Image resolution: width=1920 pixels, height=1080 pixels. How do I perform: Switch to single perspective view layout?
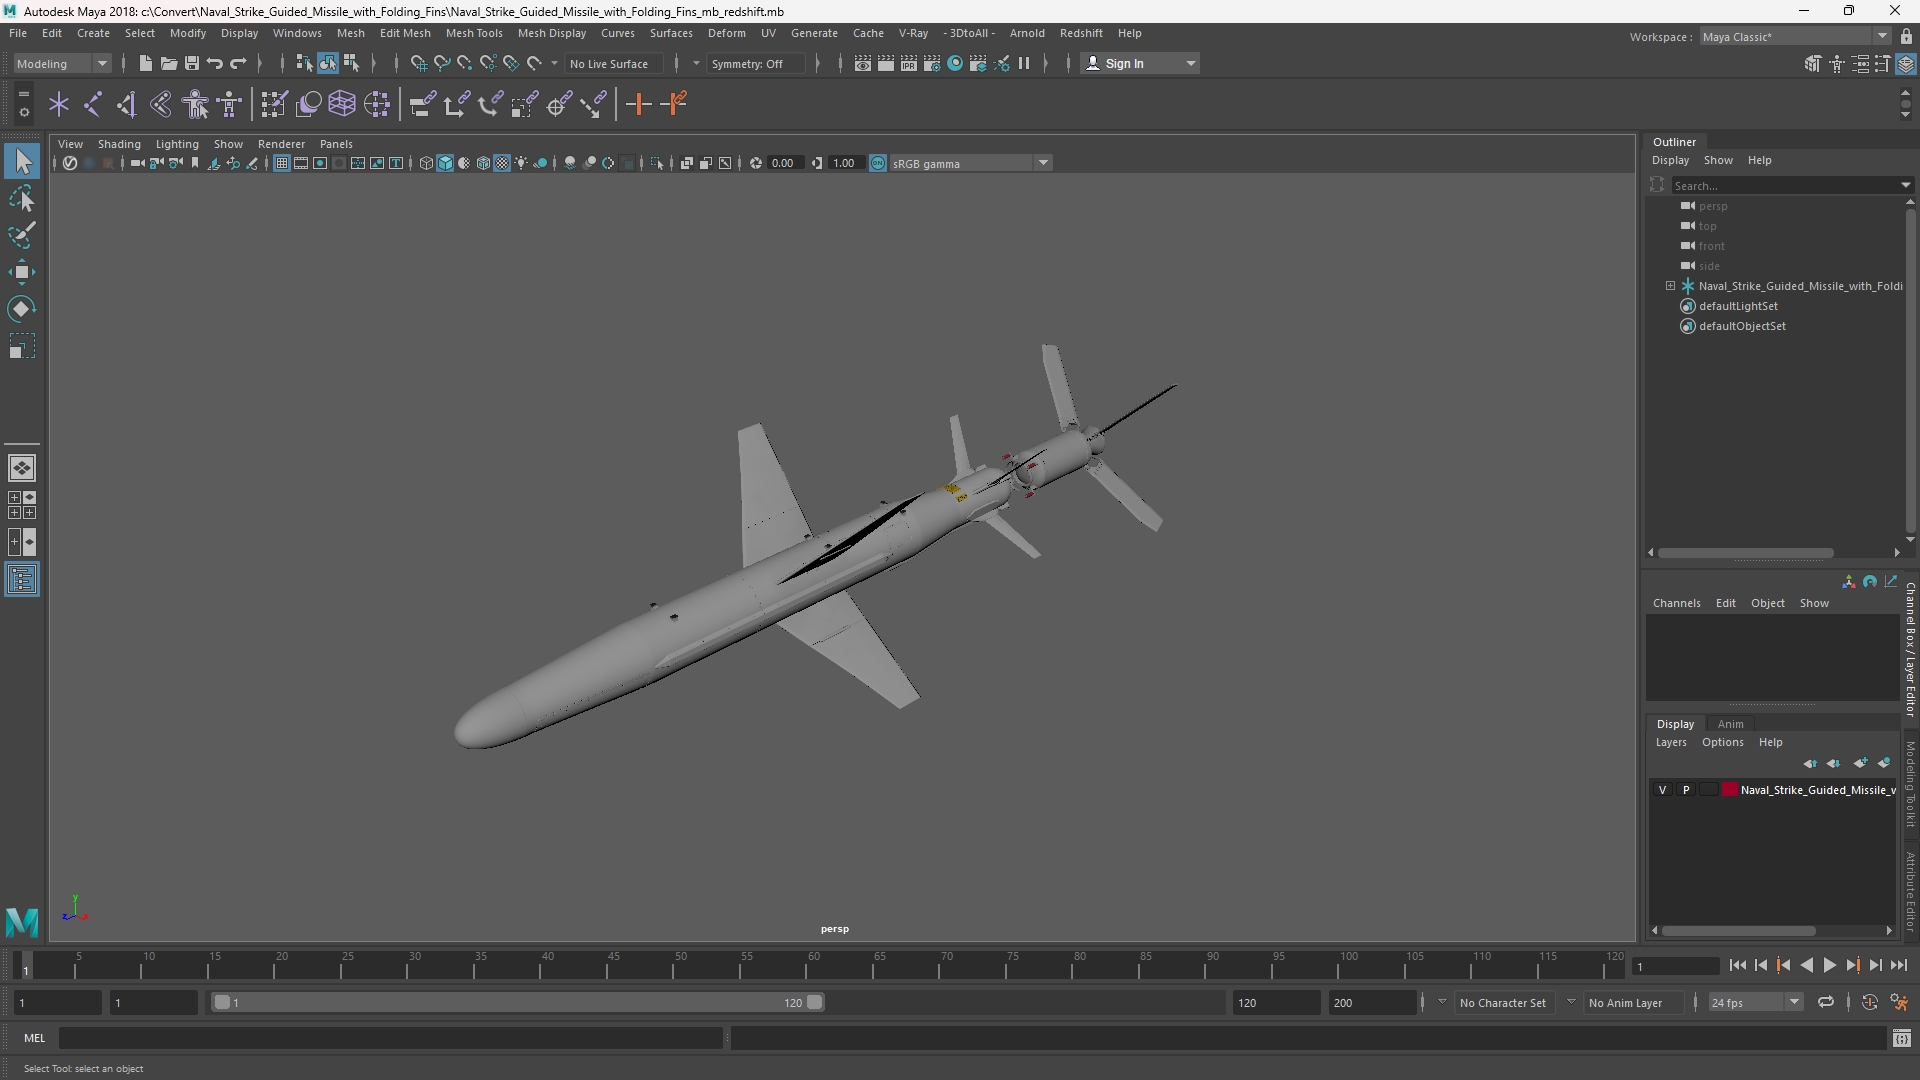click(x=22, y=468)
